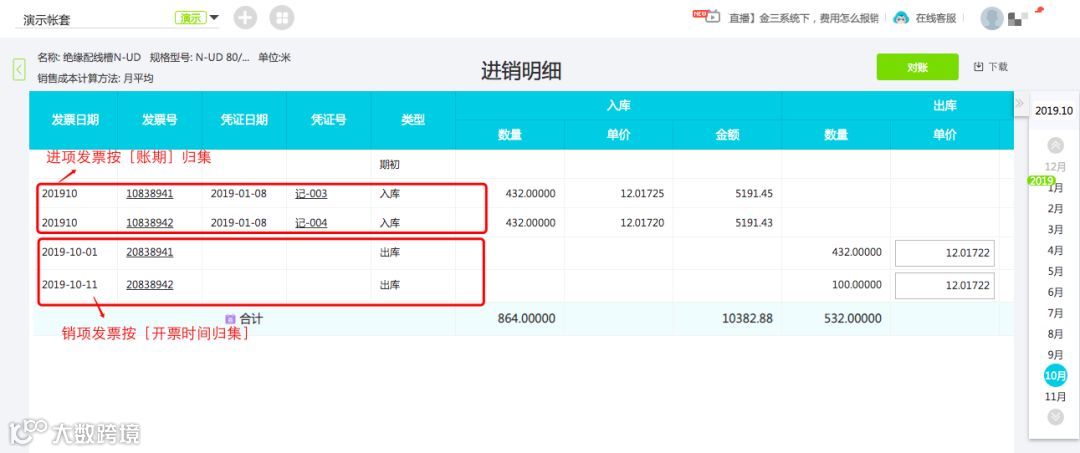The height and width of the screenshot is (453, 1080).
Task: Click the live broadcast NEW icon
Action: pyautogui.click(x=706, y=16)
